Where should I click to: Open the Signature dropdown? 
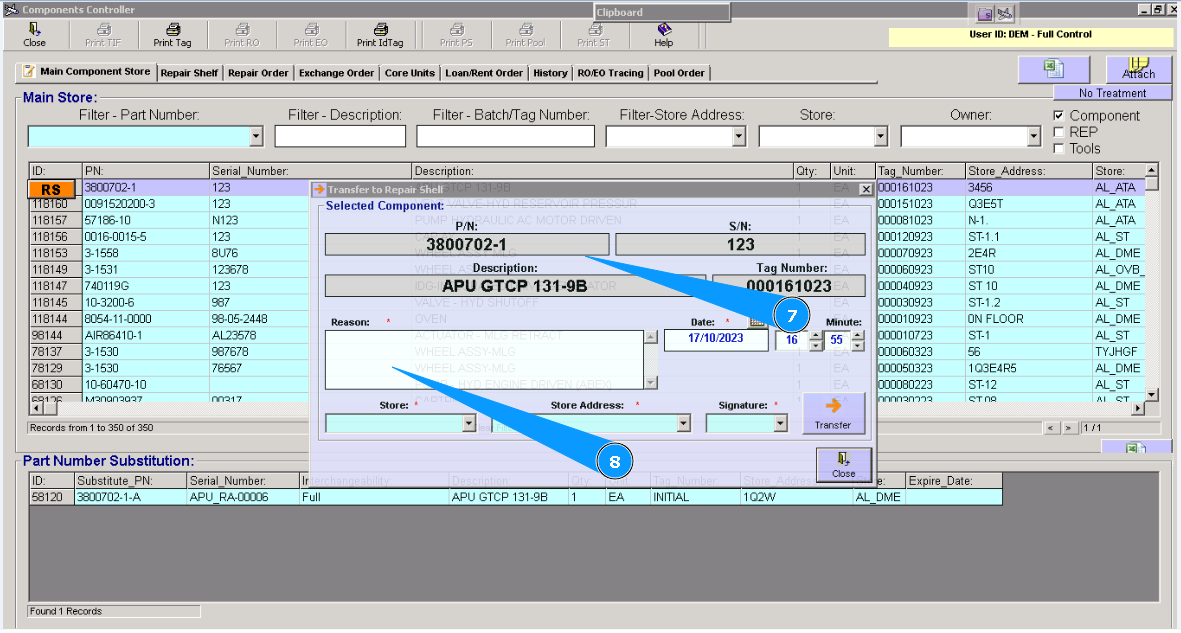pyautogui.click(x=780, y=424)
